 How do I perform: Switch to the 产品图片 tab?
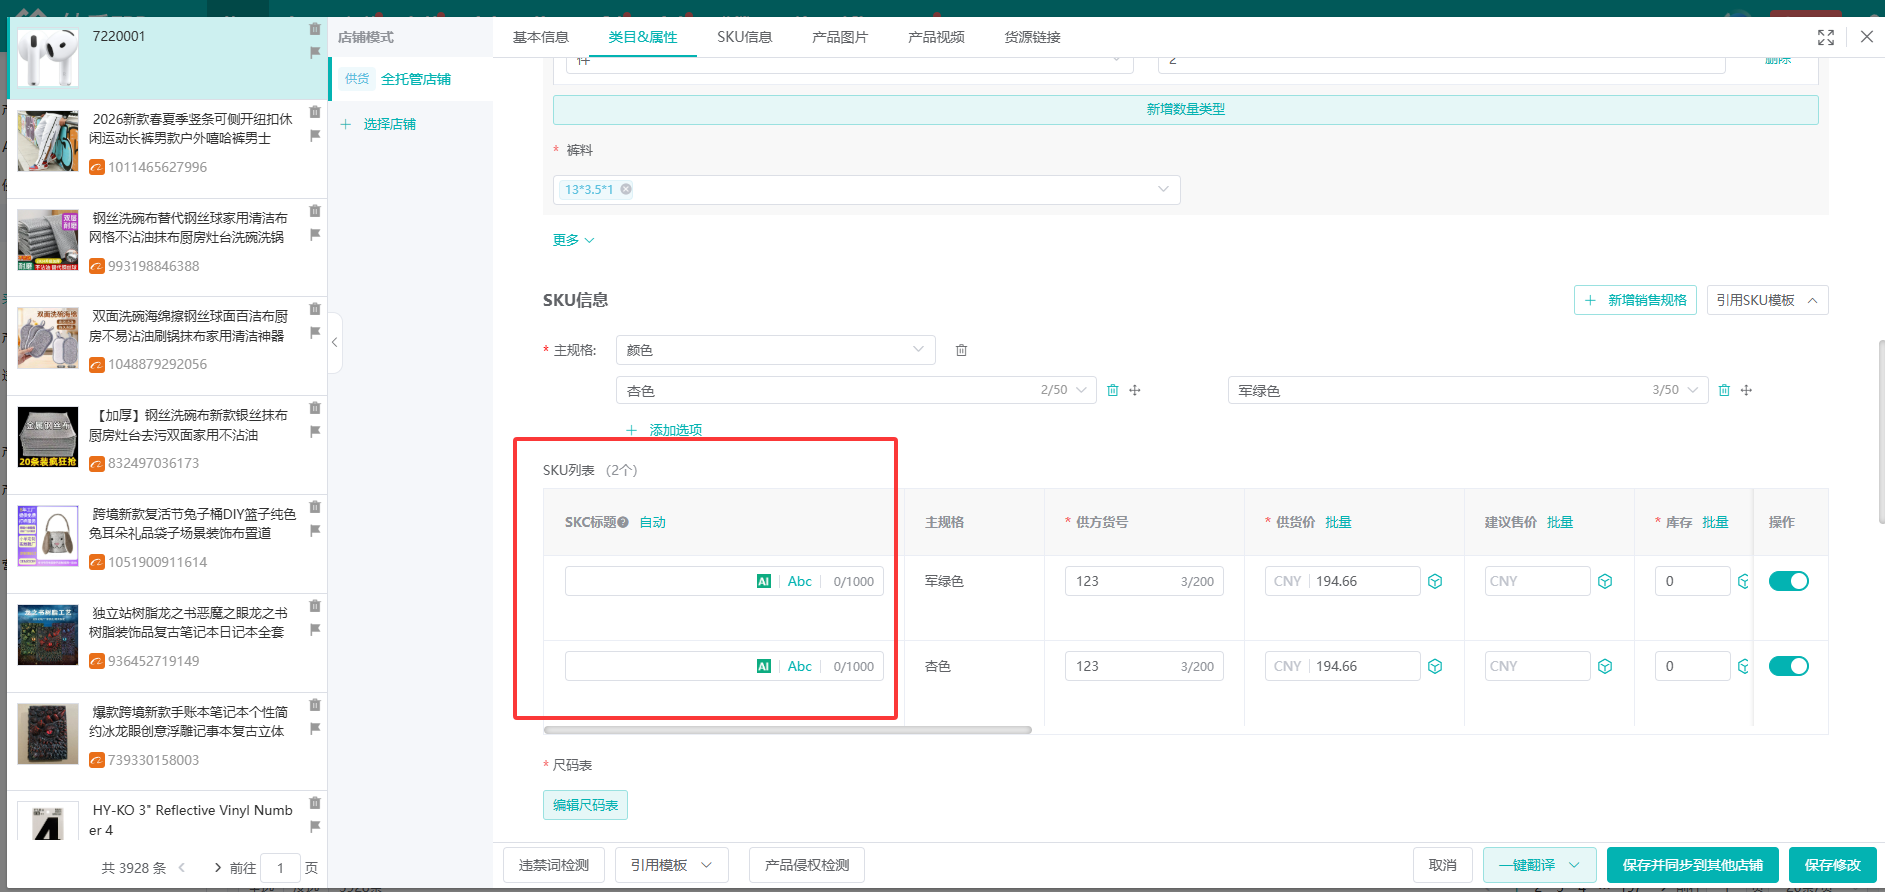pos(840,37)
